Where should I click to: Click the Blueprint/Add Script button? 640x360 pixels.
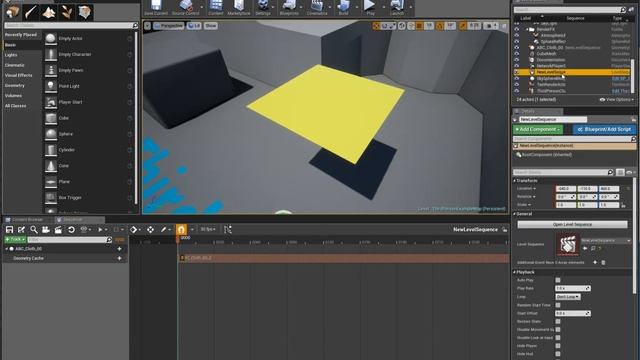pyautogui.click(x=604, y=129)
